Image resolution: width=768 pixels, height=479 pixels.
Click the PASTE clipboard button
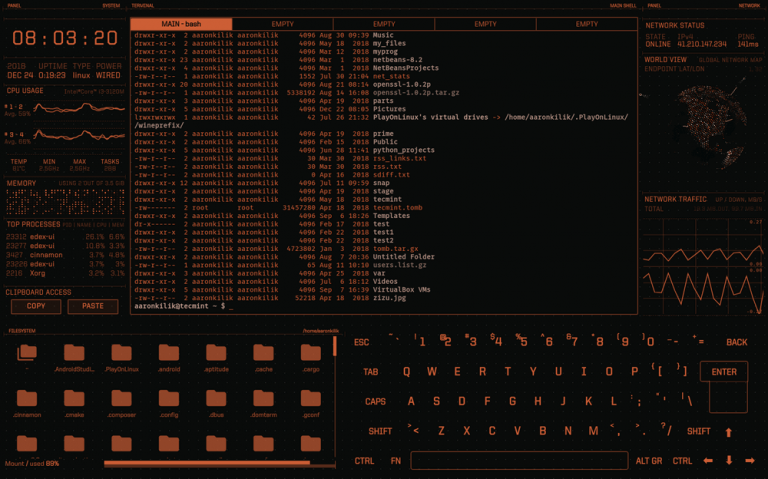(x=93, y=306)
